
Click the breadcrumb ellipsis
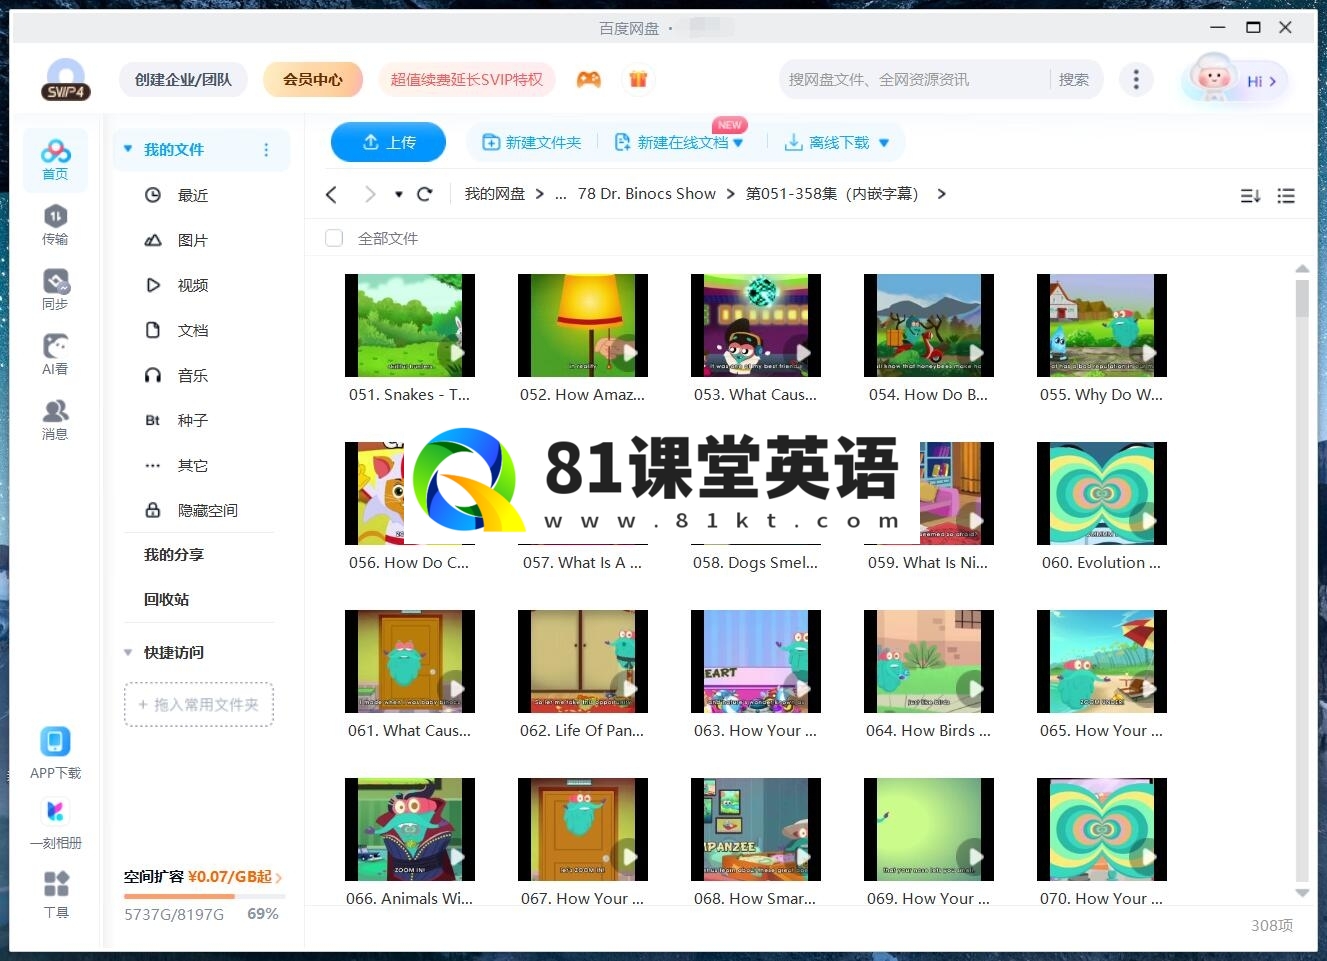561,194
